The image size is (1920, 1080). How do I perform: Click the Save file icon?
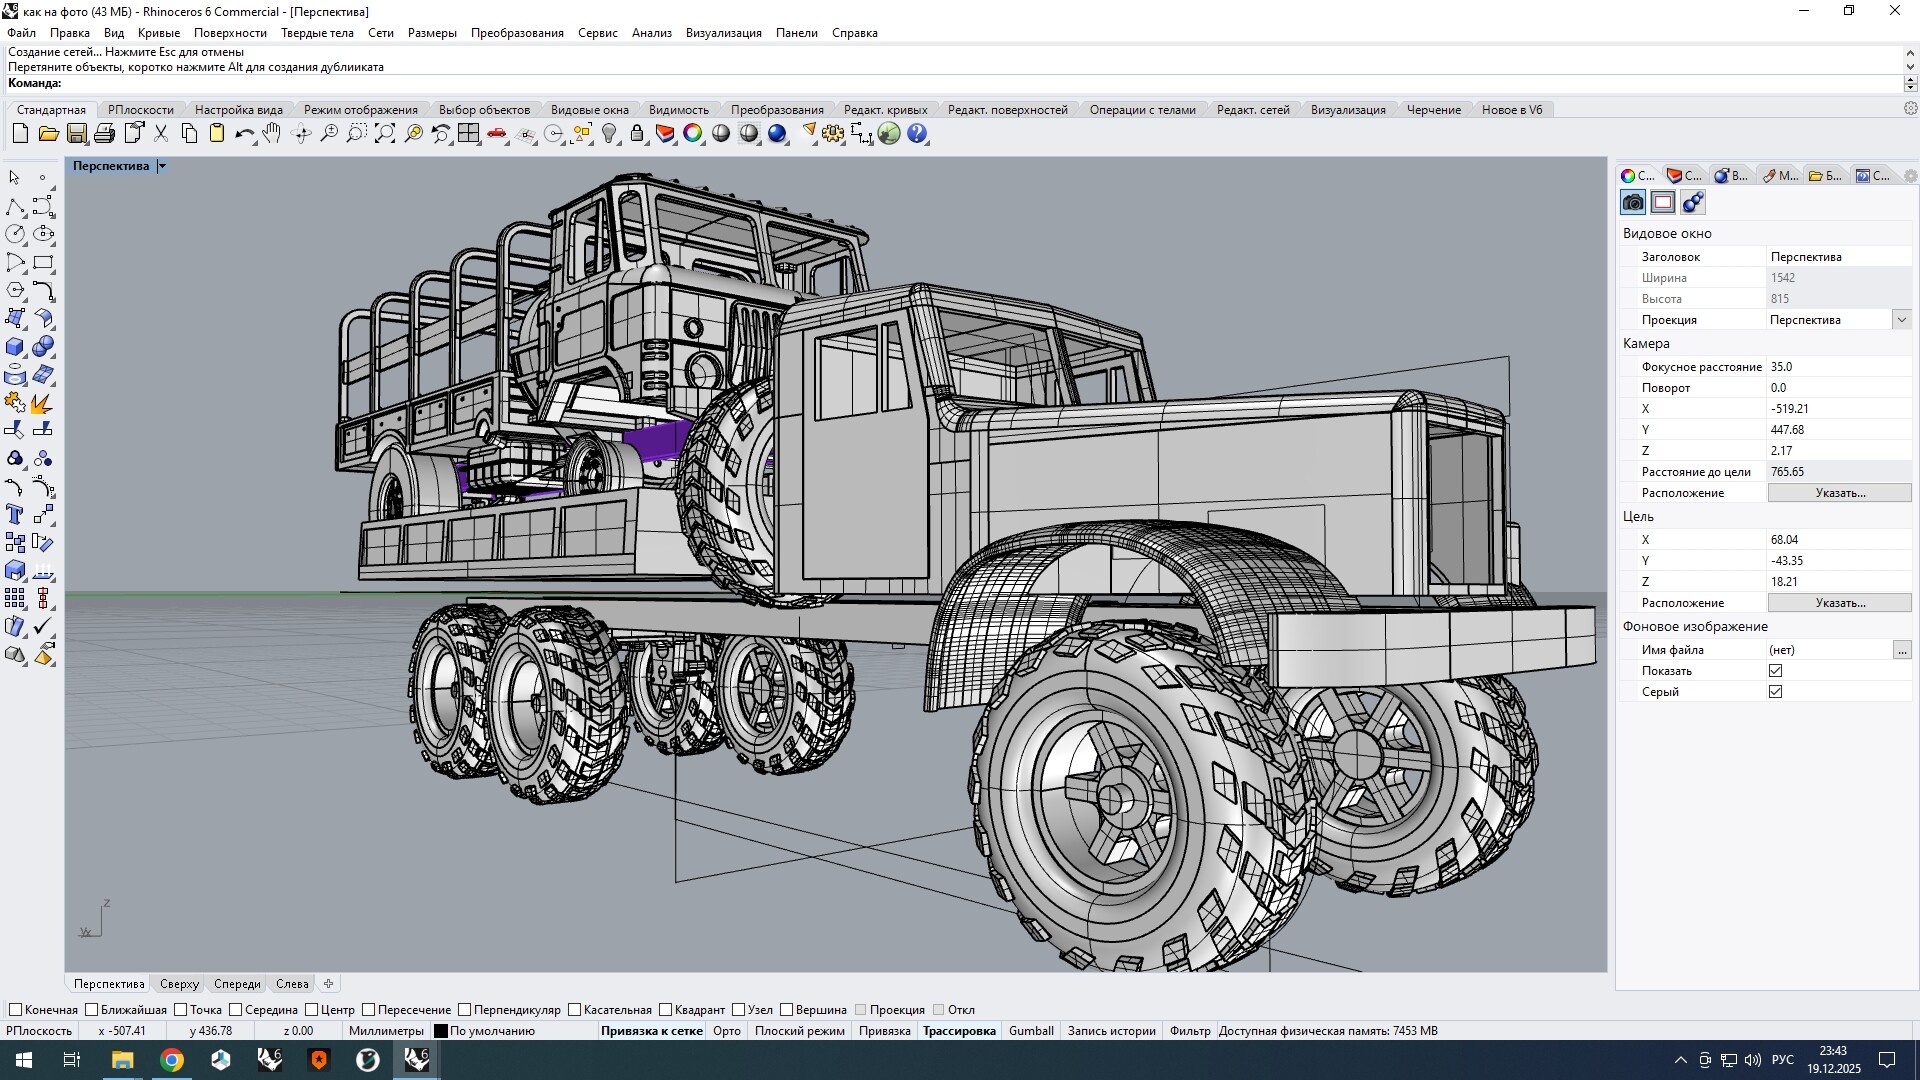(x=76, y=134)
